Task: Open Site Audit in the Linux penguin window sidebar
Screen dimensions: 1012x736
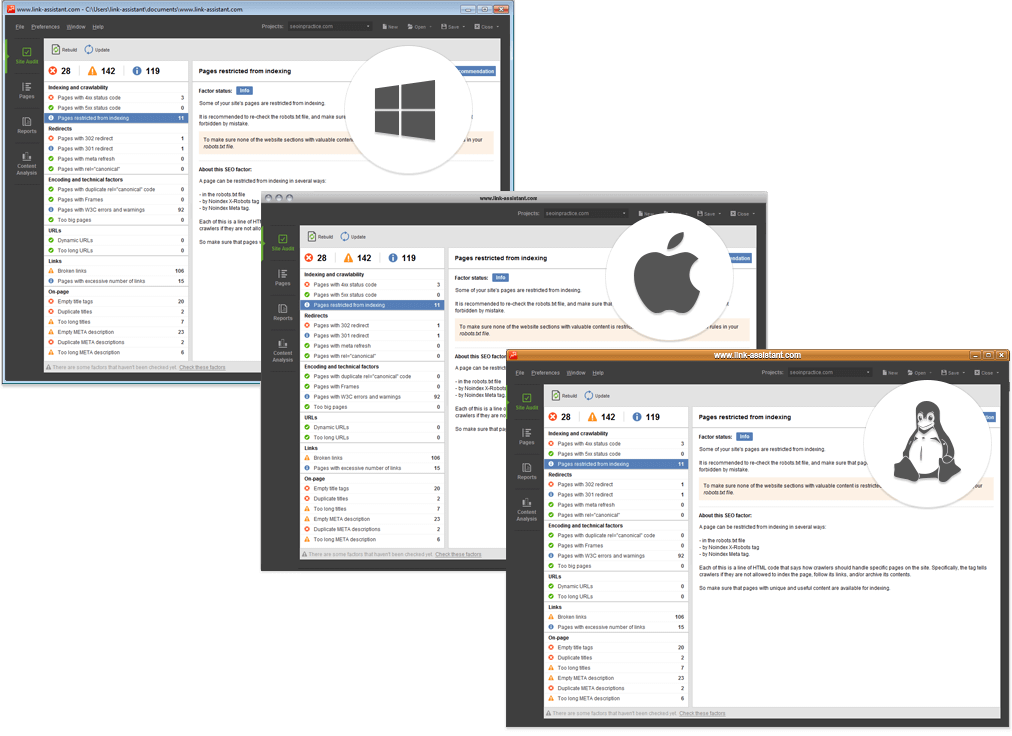Action: tap(527, 401)
